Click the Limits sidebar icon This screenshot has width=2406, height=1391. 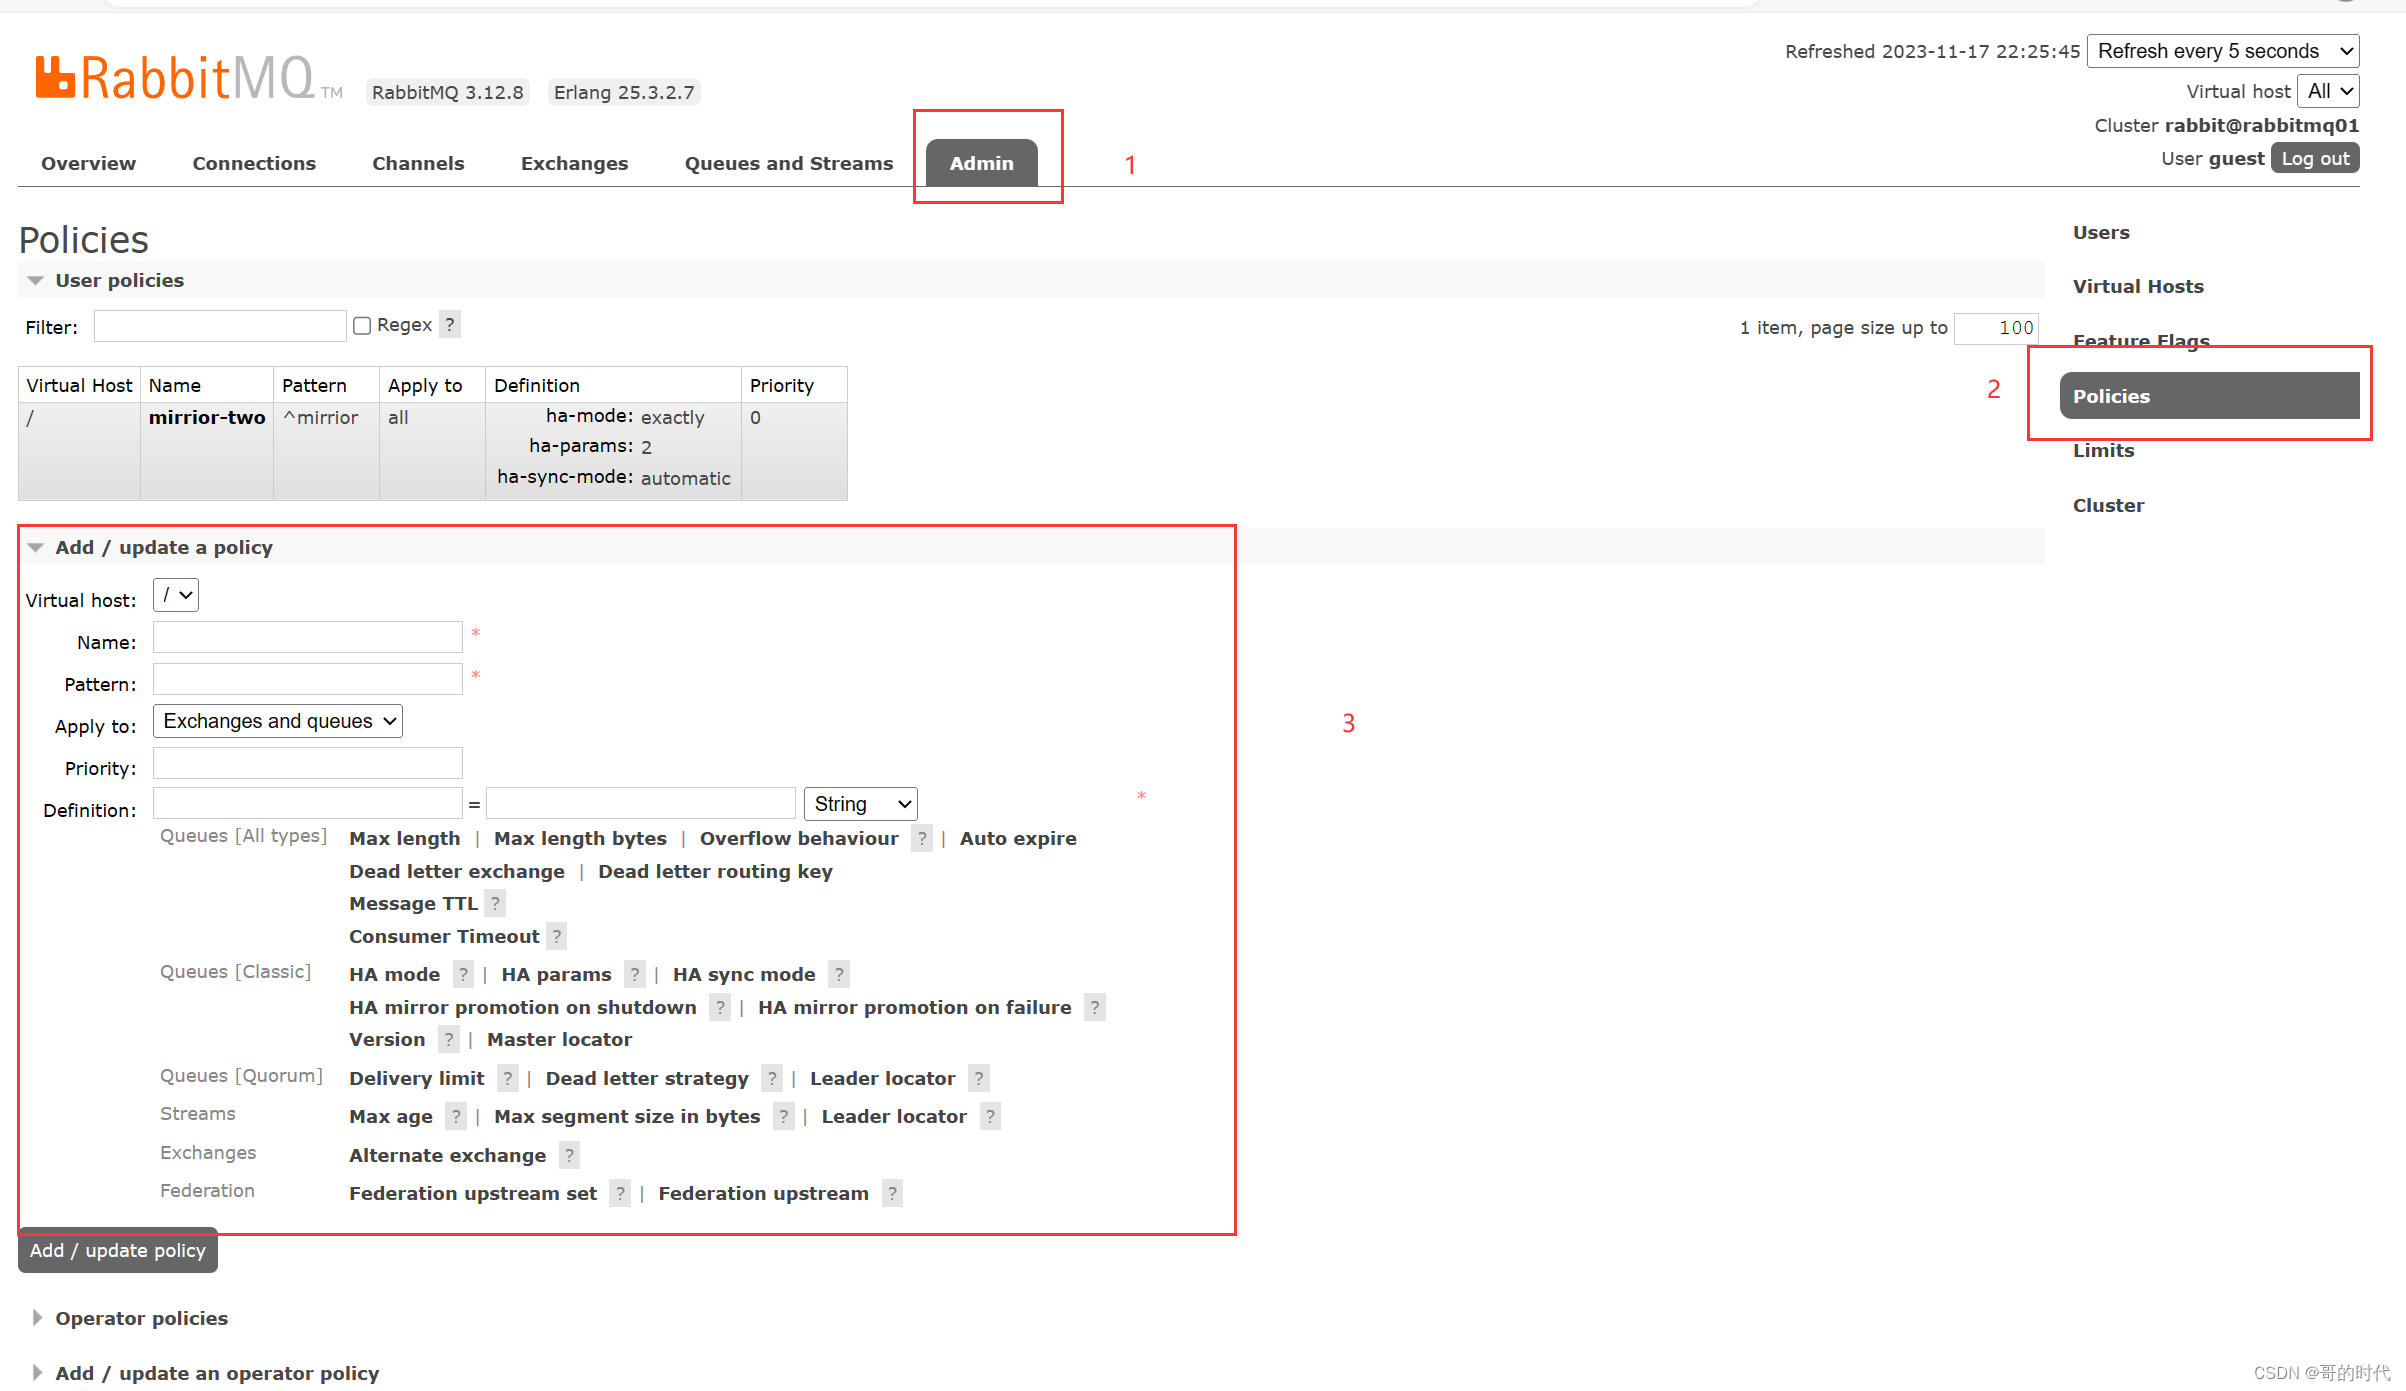click(x=2105, y=450)
